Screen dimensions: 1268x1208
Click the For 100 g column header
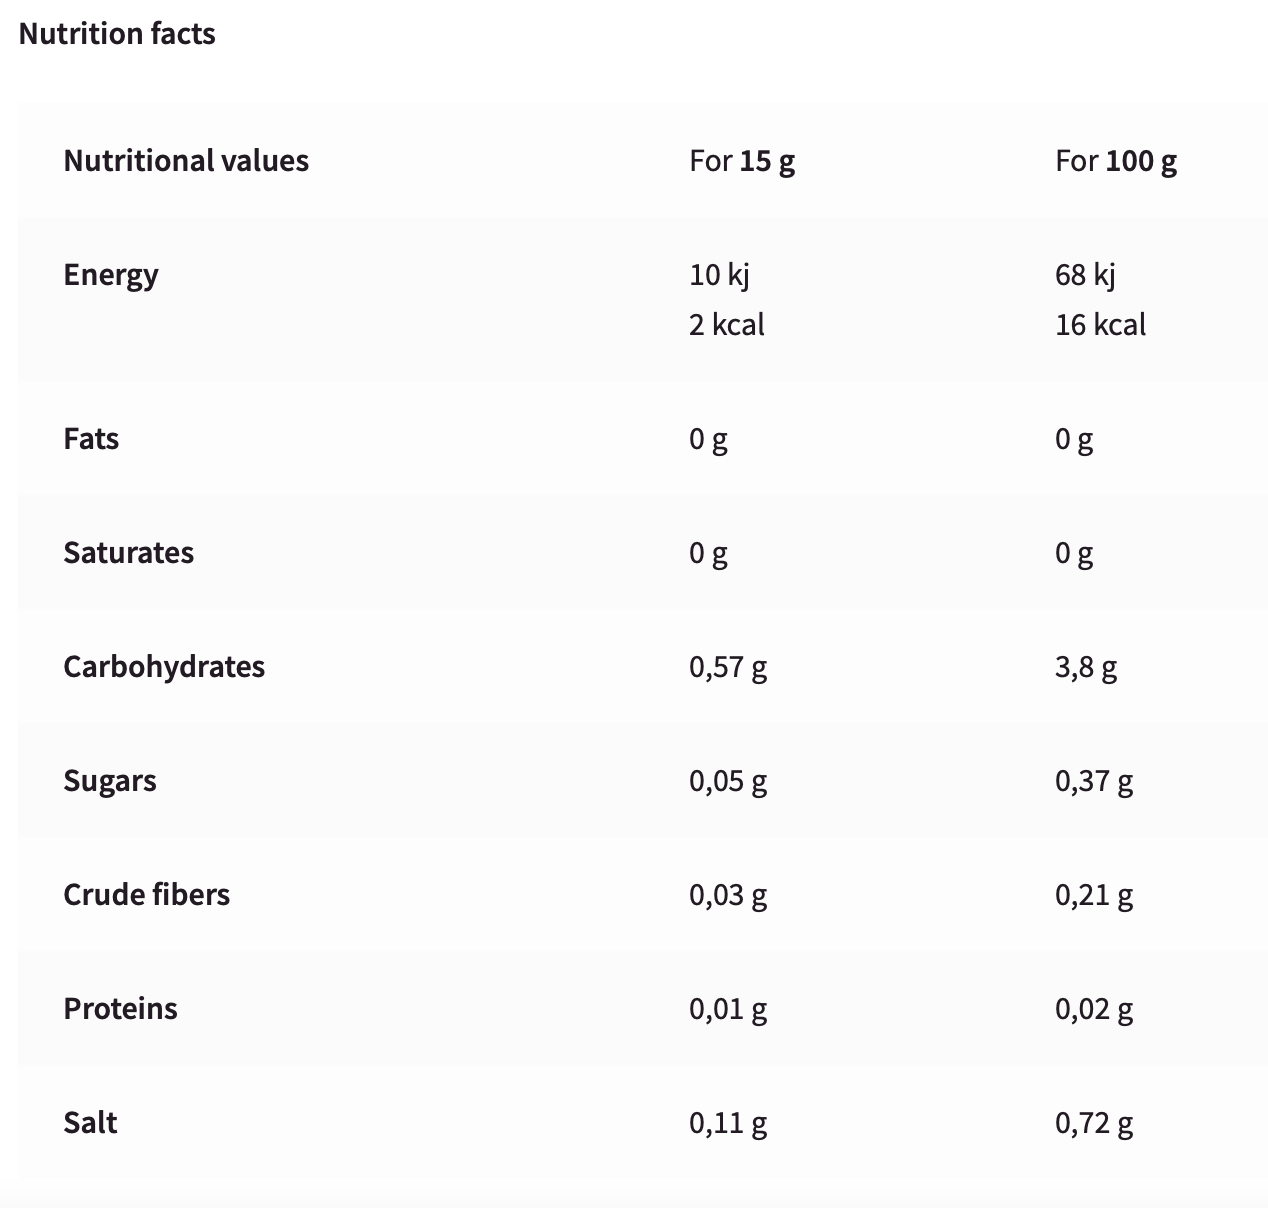point(1116,161)
